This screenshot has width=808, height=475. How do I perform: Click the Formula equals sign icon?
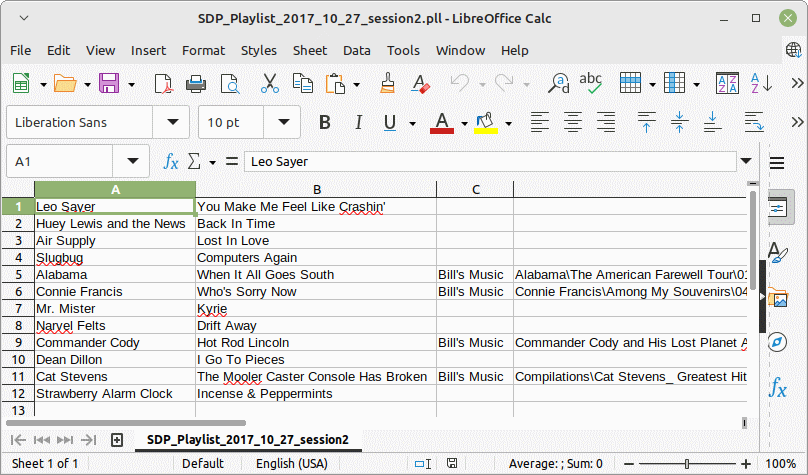click(232, 162)
